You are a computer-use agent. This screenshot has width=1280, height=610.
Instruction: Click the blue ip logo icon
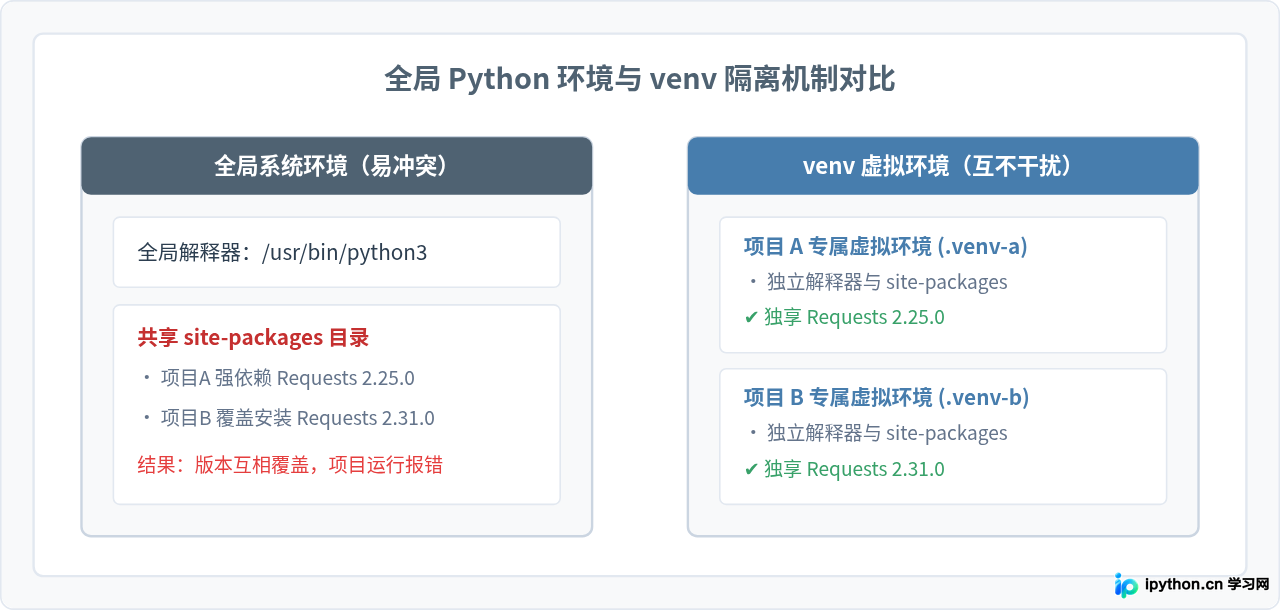(x=1127, y=585)
